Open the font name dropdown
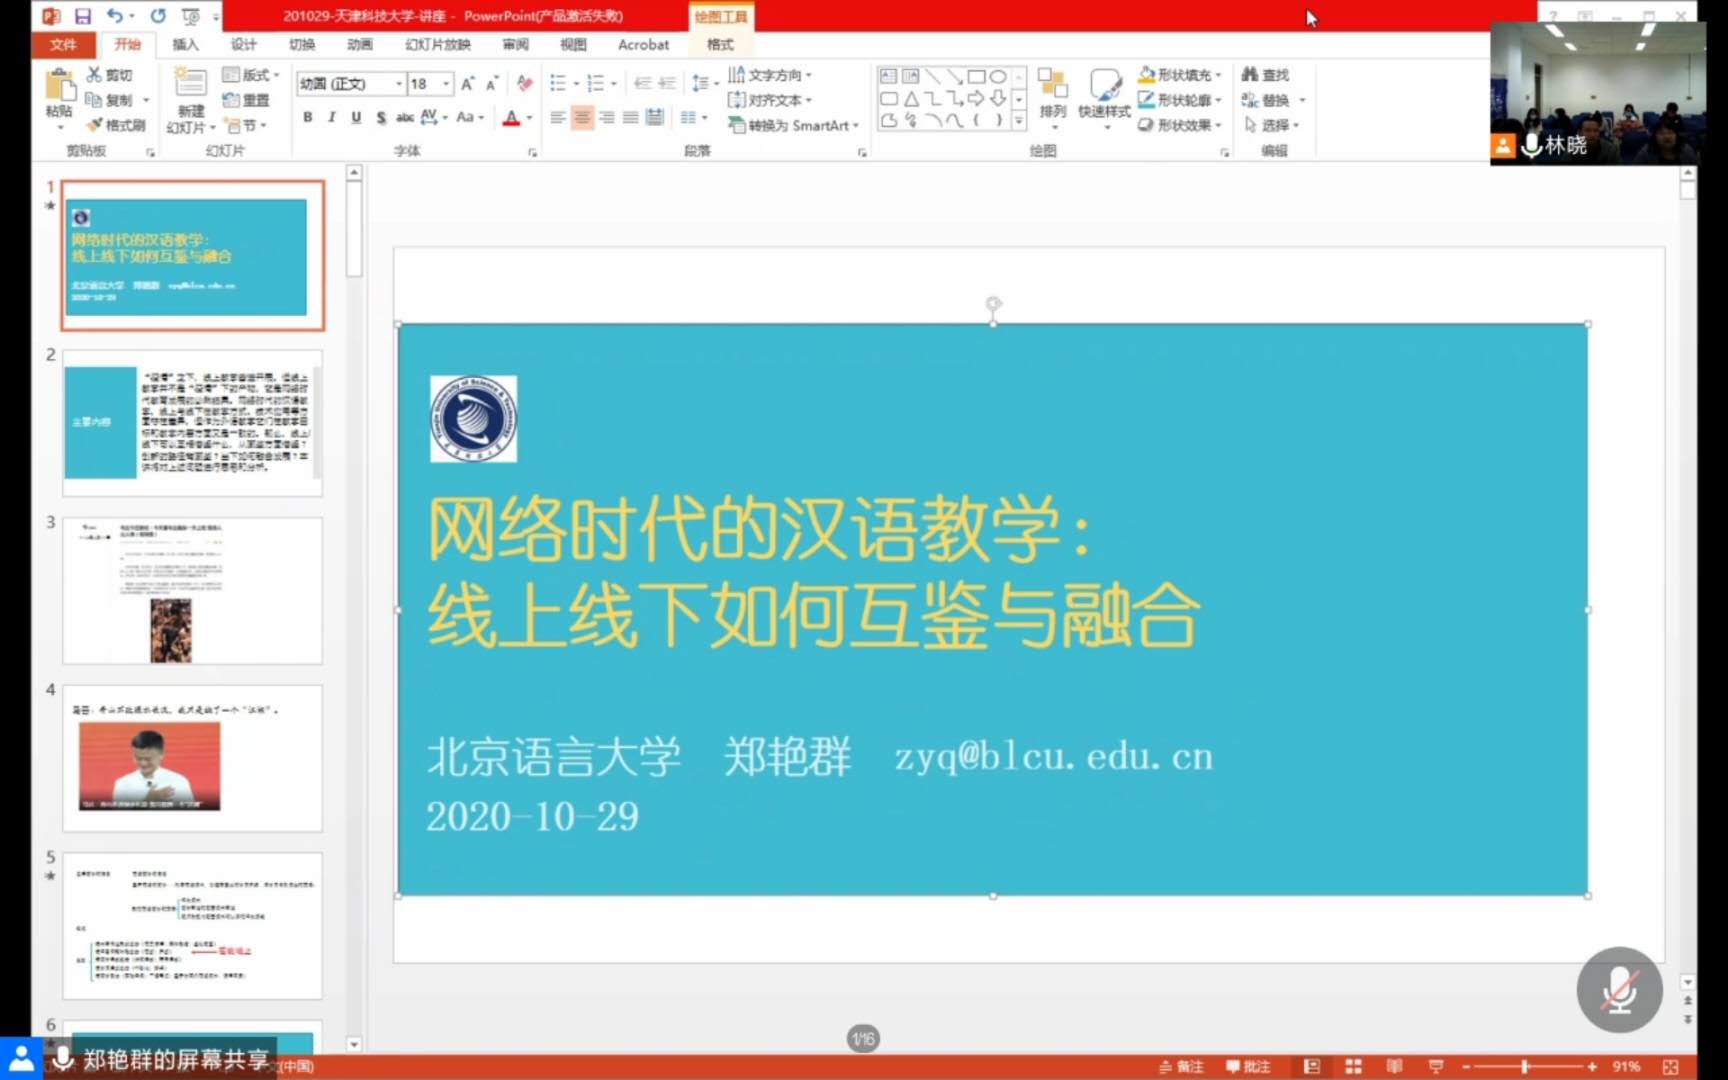The height and width of the screenshot is (1080, 1728). tap(399, 84)
